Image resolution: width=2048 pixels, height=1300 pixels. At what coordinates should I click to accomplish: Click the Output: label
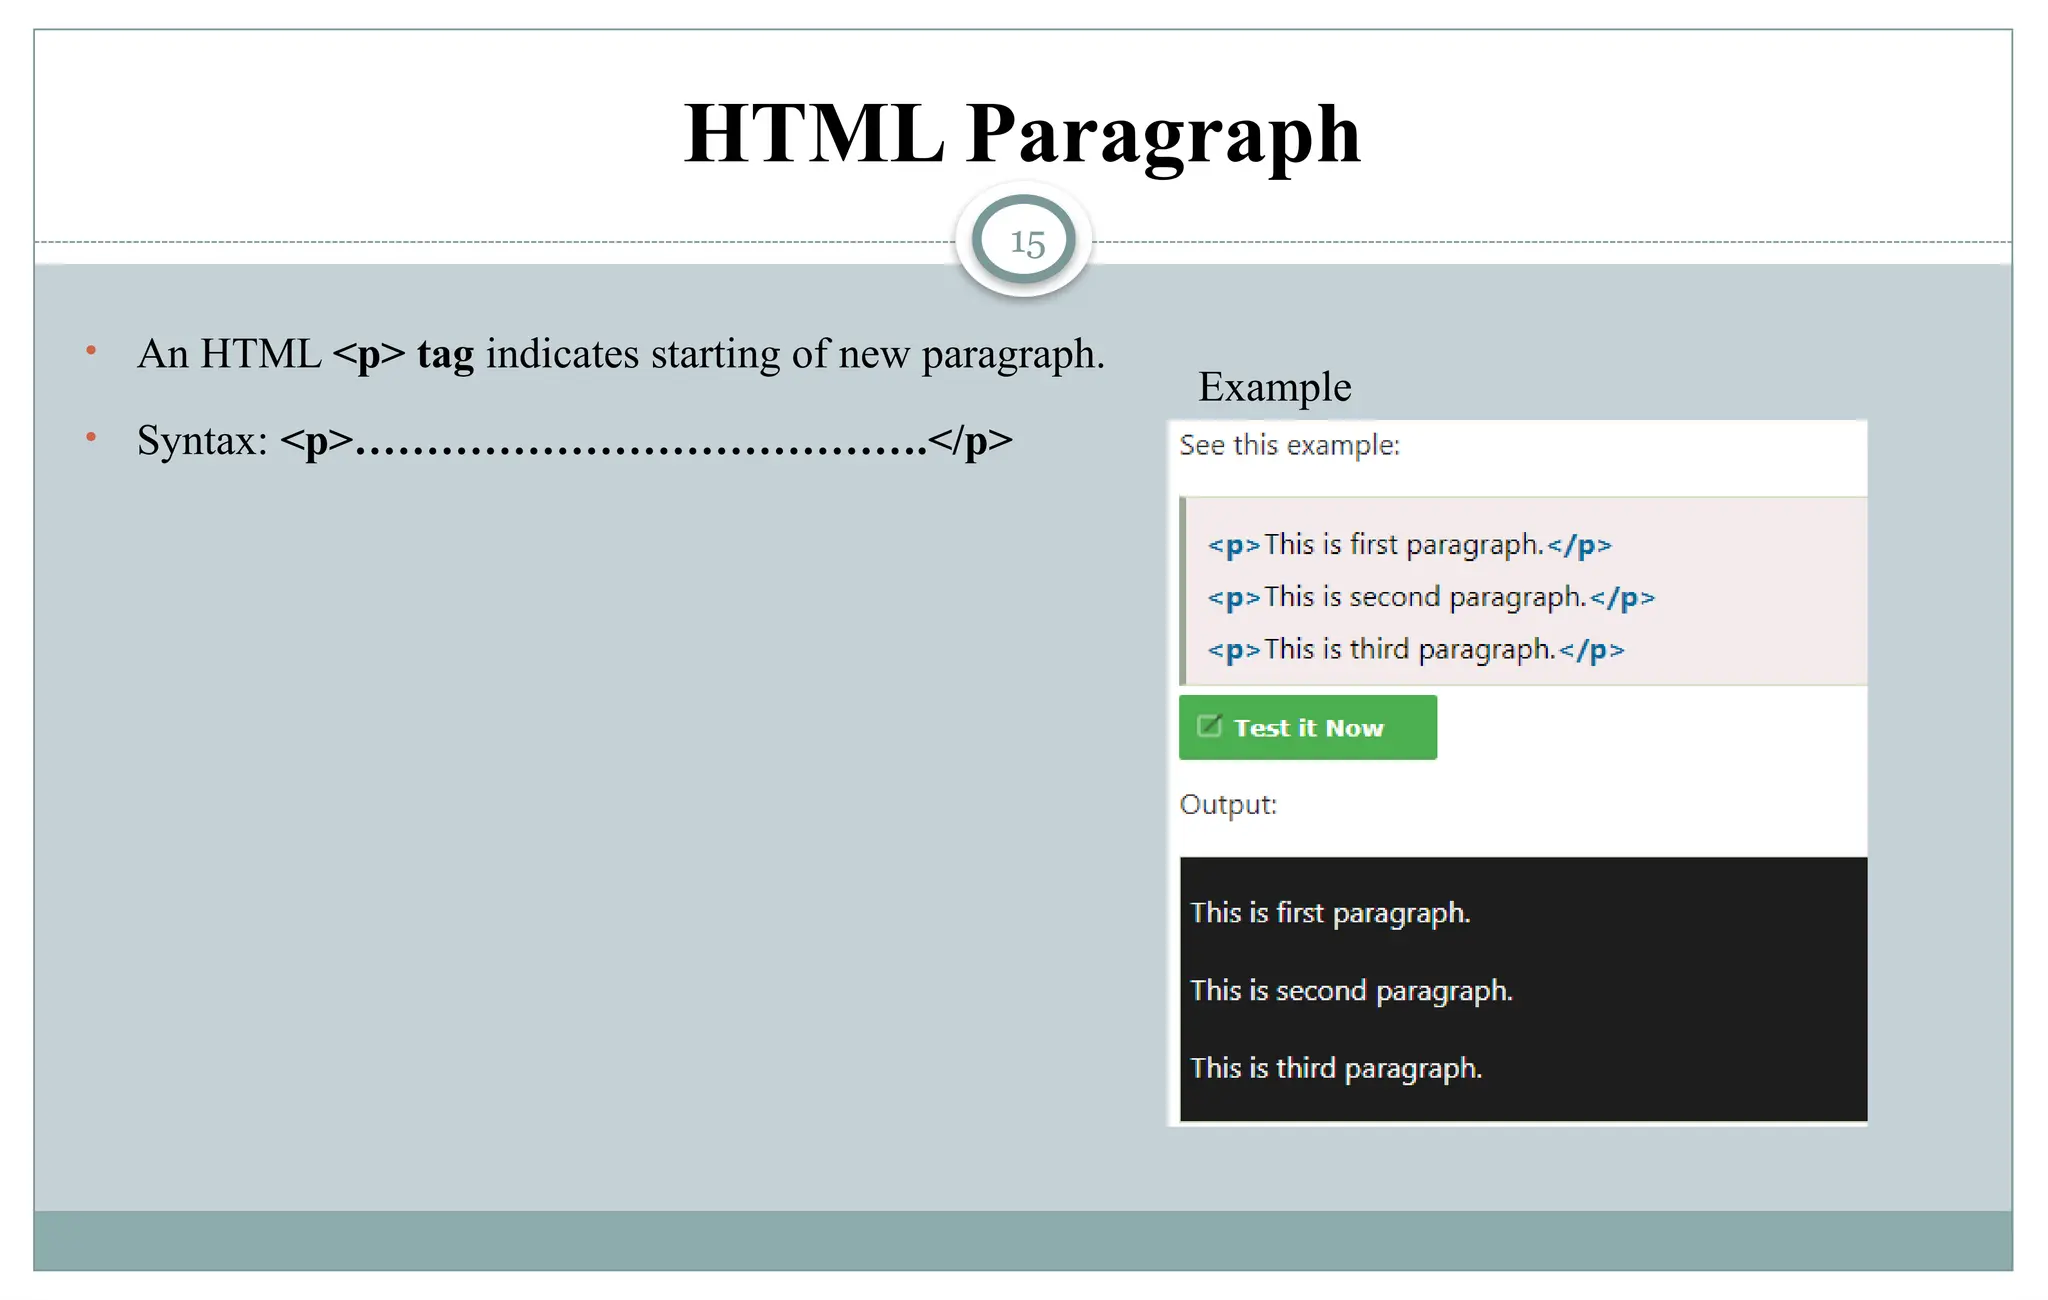tap(1228, 805)
